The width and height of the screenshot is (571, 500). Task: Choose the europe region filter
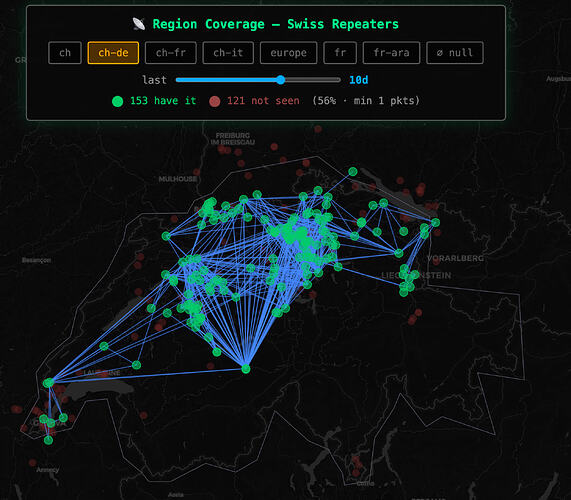tap(288, 53)
